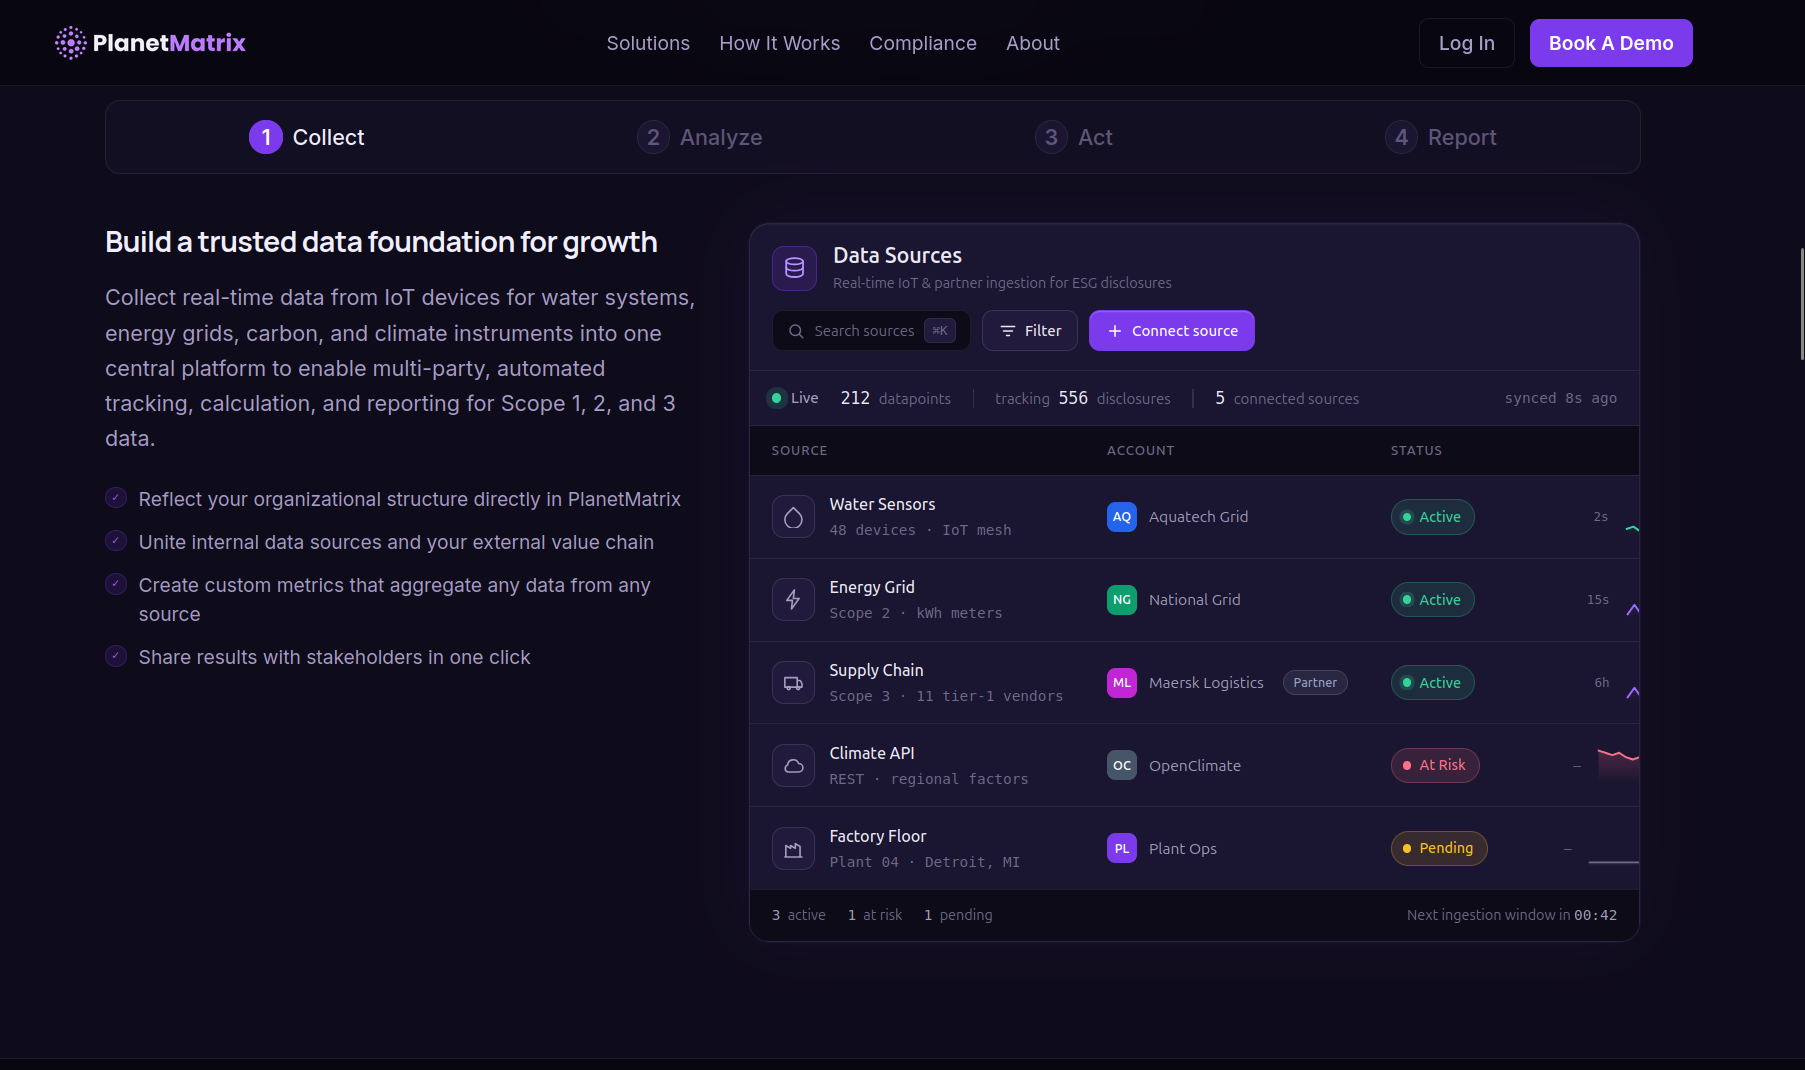Click the Factory Floor factory icon
The image size is (1805, 1070).
pyautogui.click(x=793, y=849)
